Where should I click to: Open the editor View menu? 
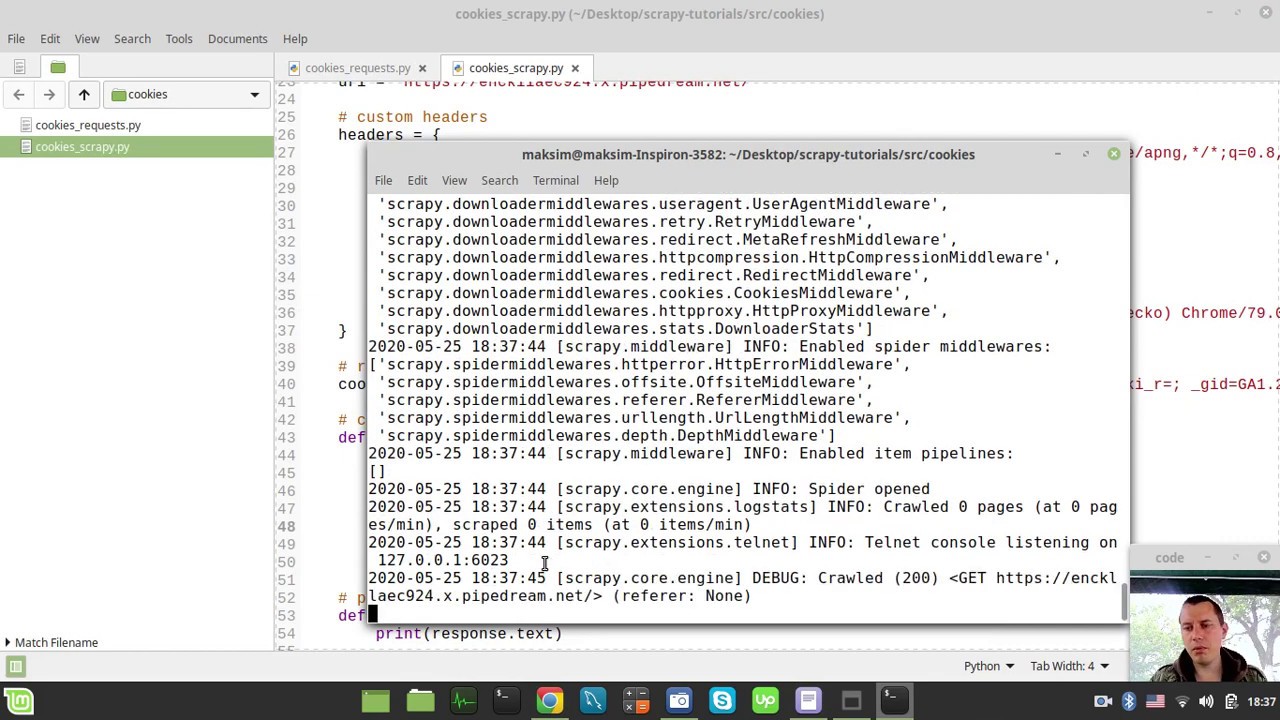pyautogui.click(x=87, y=39)
